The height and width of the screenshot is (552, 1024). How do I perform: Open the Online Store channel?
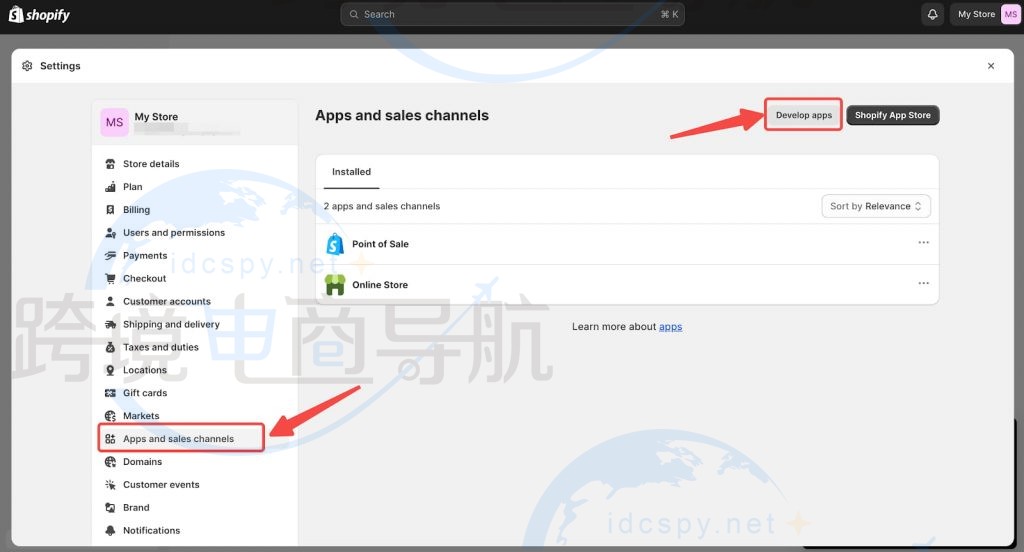coord(379,285)
